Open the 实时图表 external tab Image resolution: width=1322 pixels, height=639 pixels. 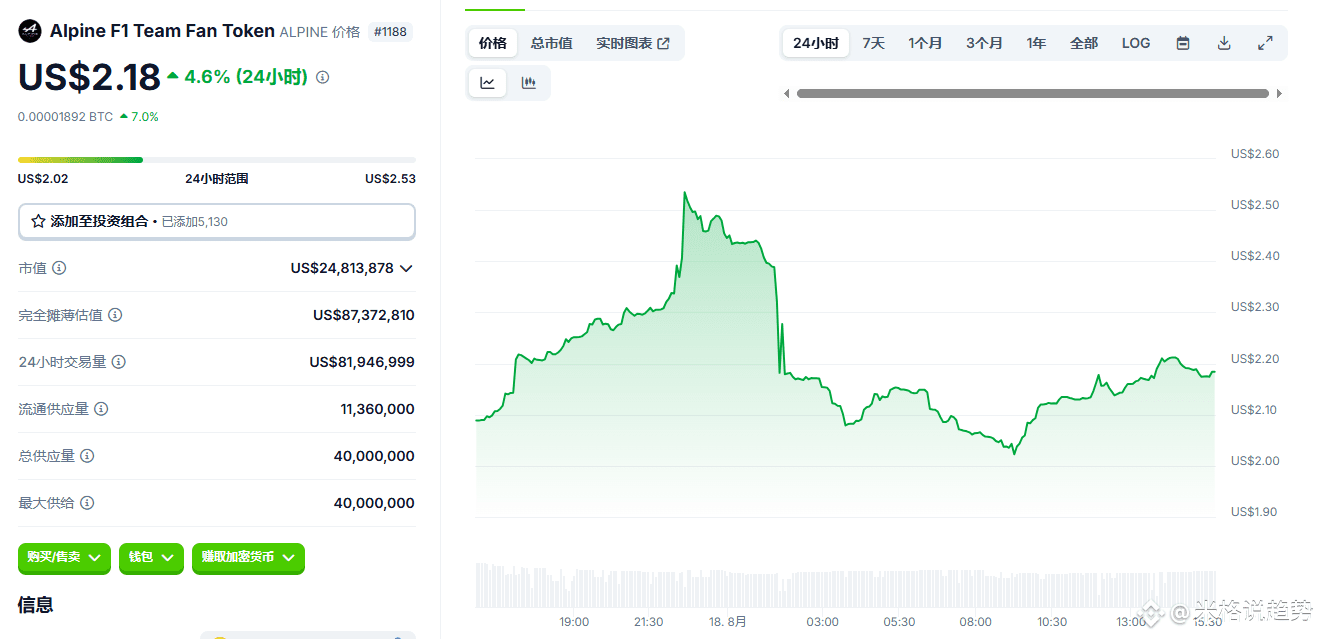pos(633,43)
